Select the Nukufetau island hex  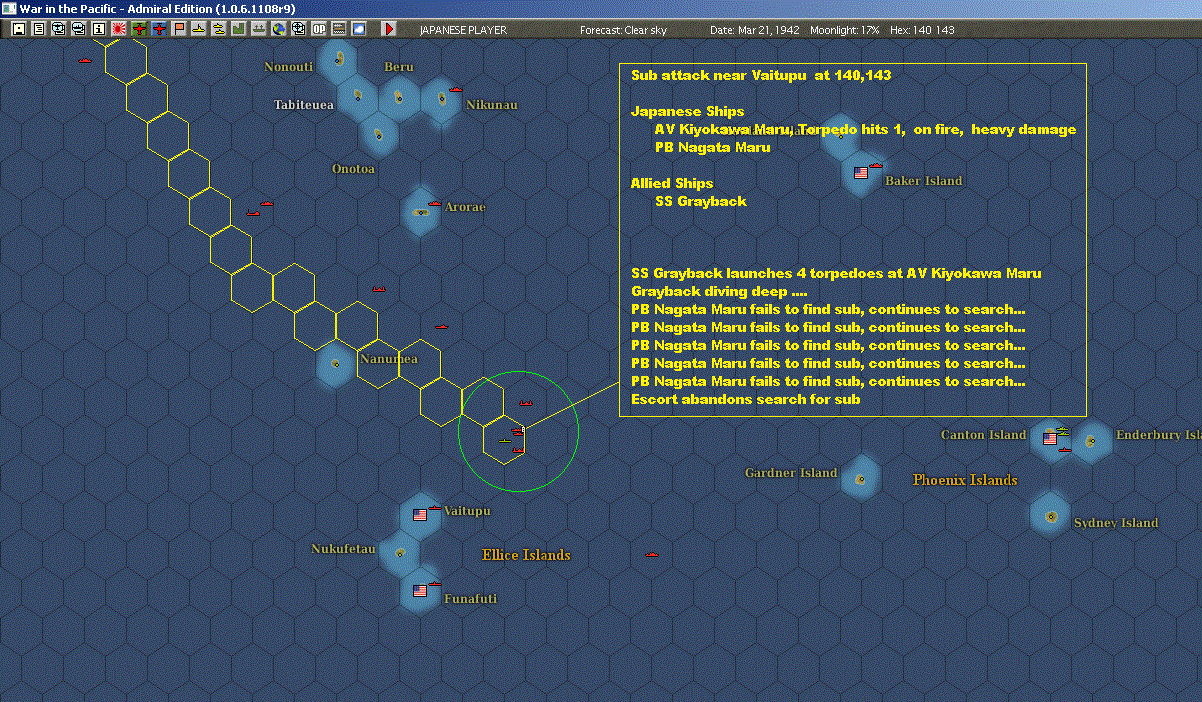click(399, 552)
